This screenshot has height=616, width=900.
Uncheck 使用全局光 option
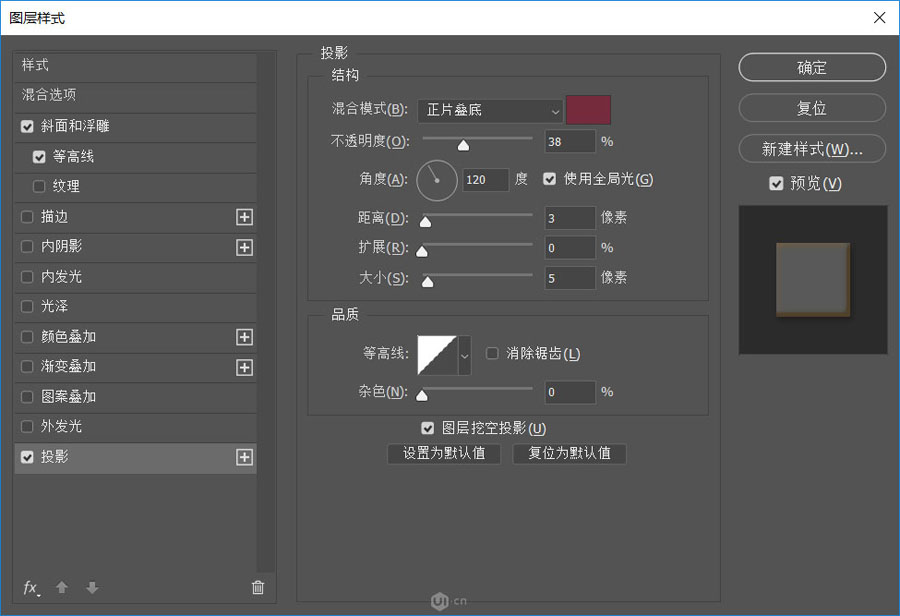coord(549,178)
